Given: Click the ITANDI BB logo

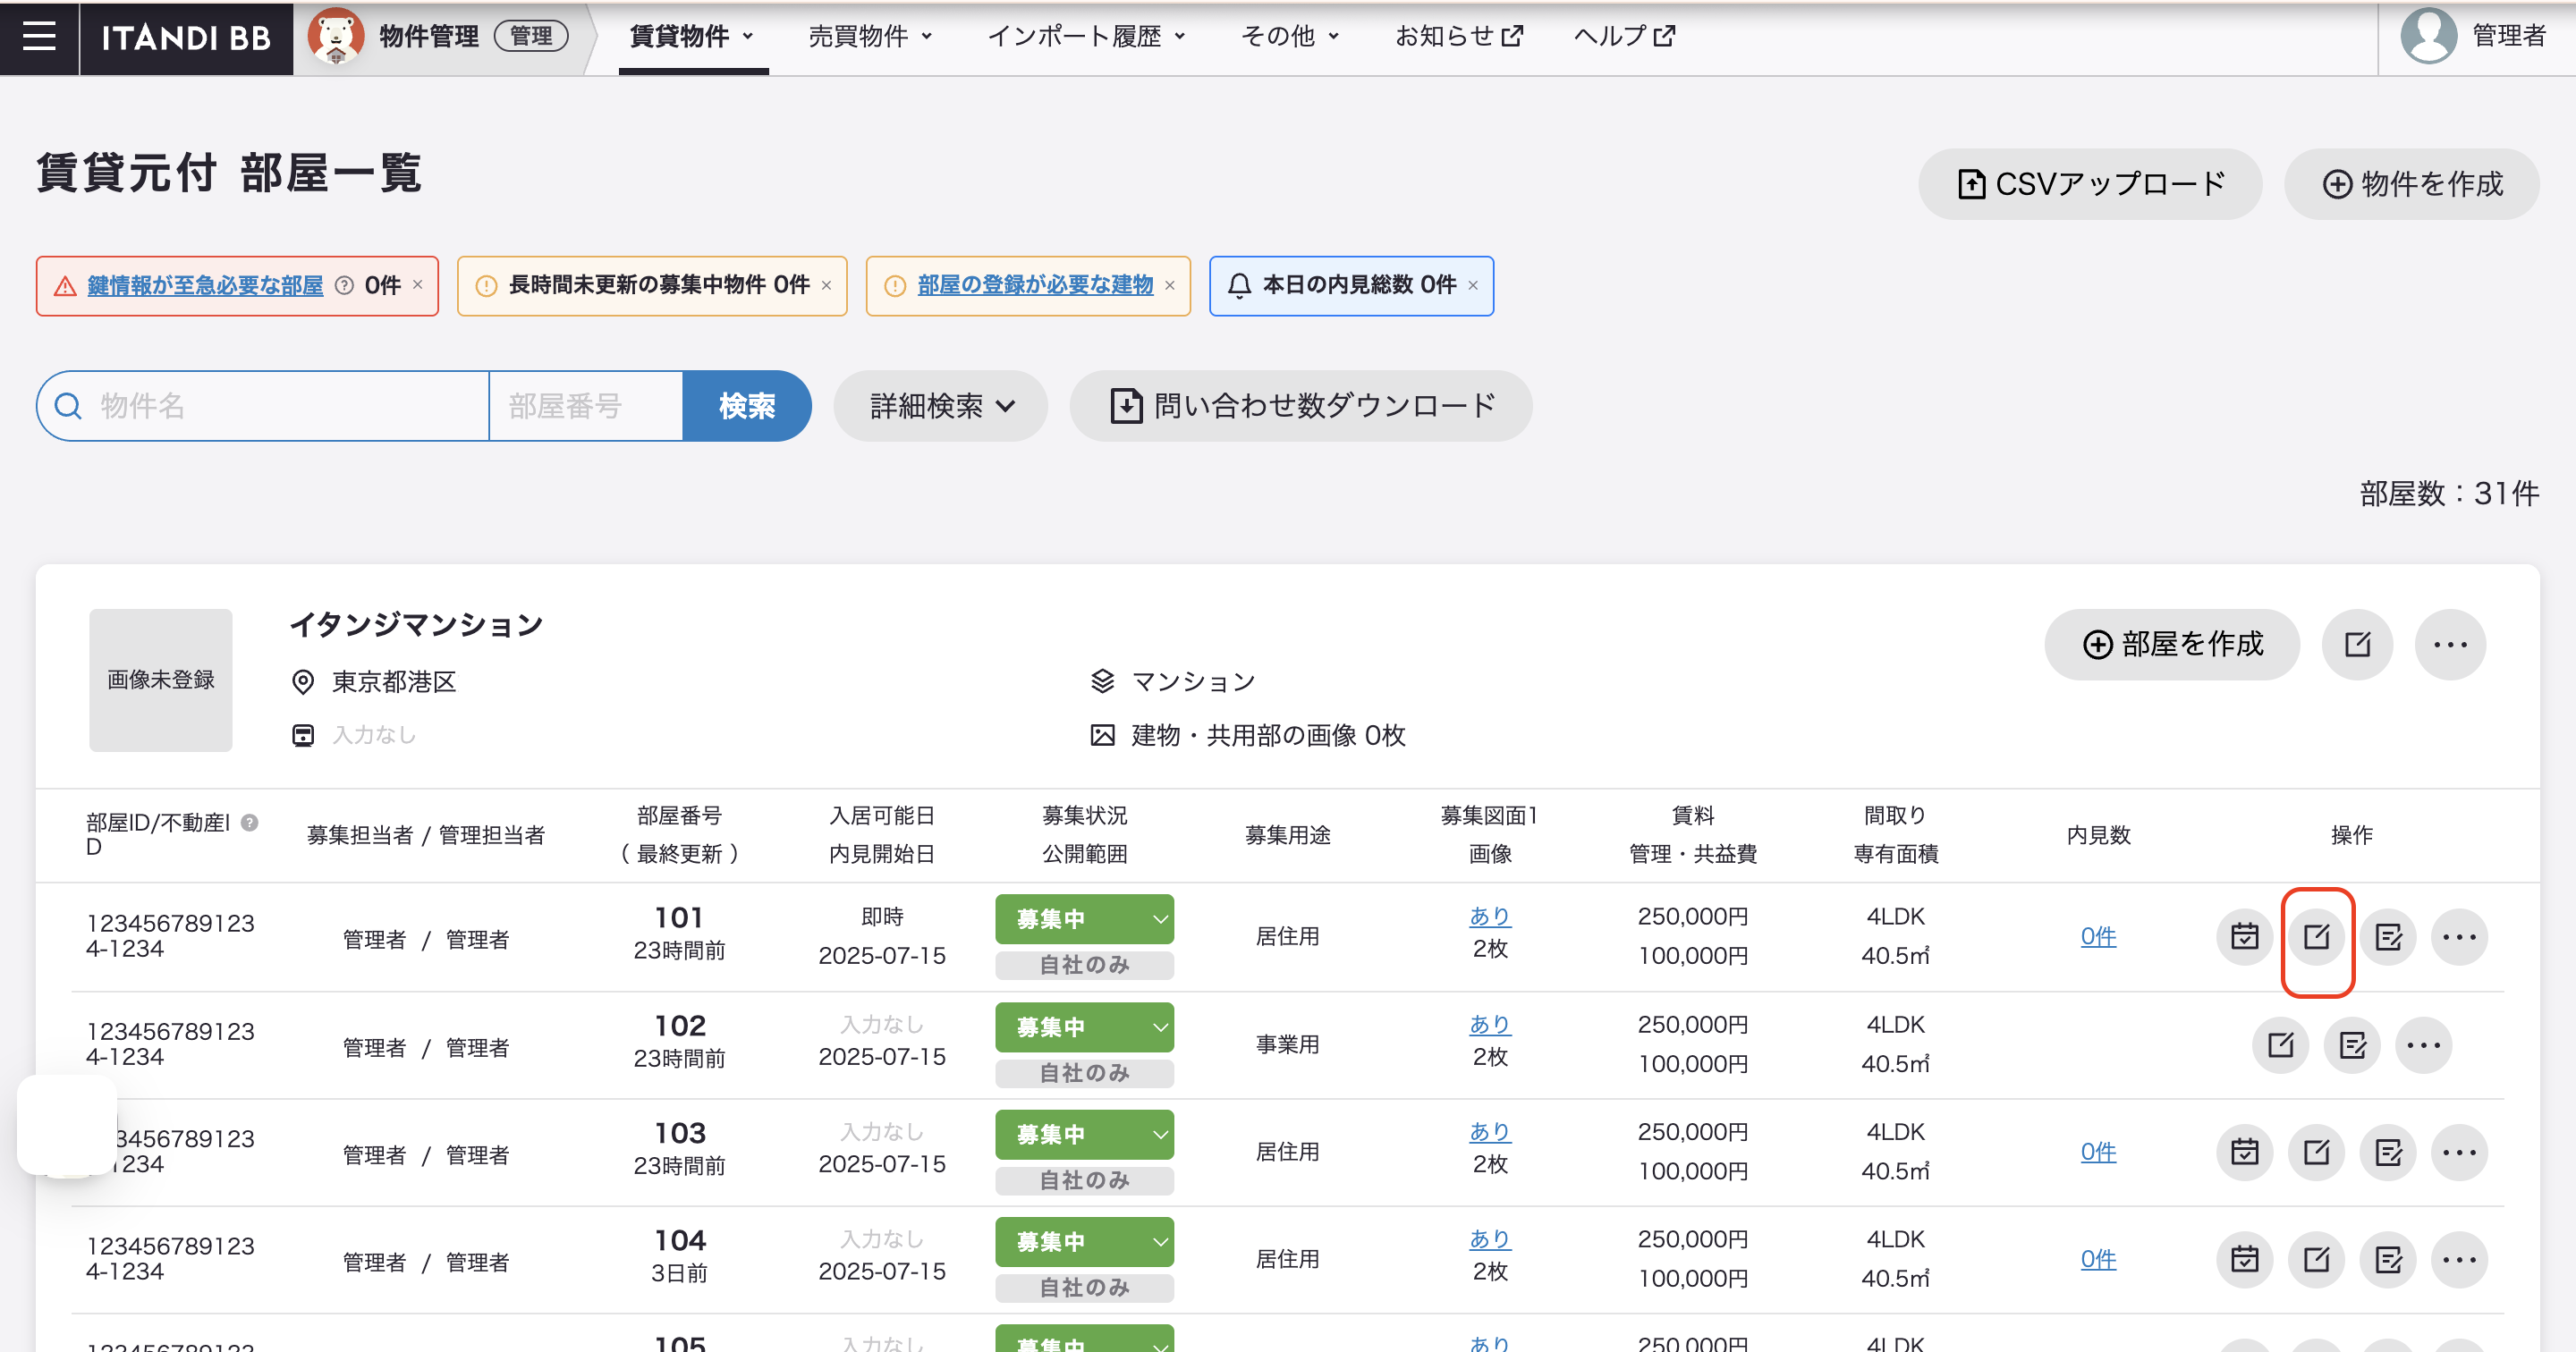Looking at the screenshot, I should [186, 38].
